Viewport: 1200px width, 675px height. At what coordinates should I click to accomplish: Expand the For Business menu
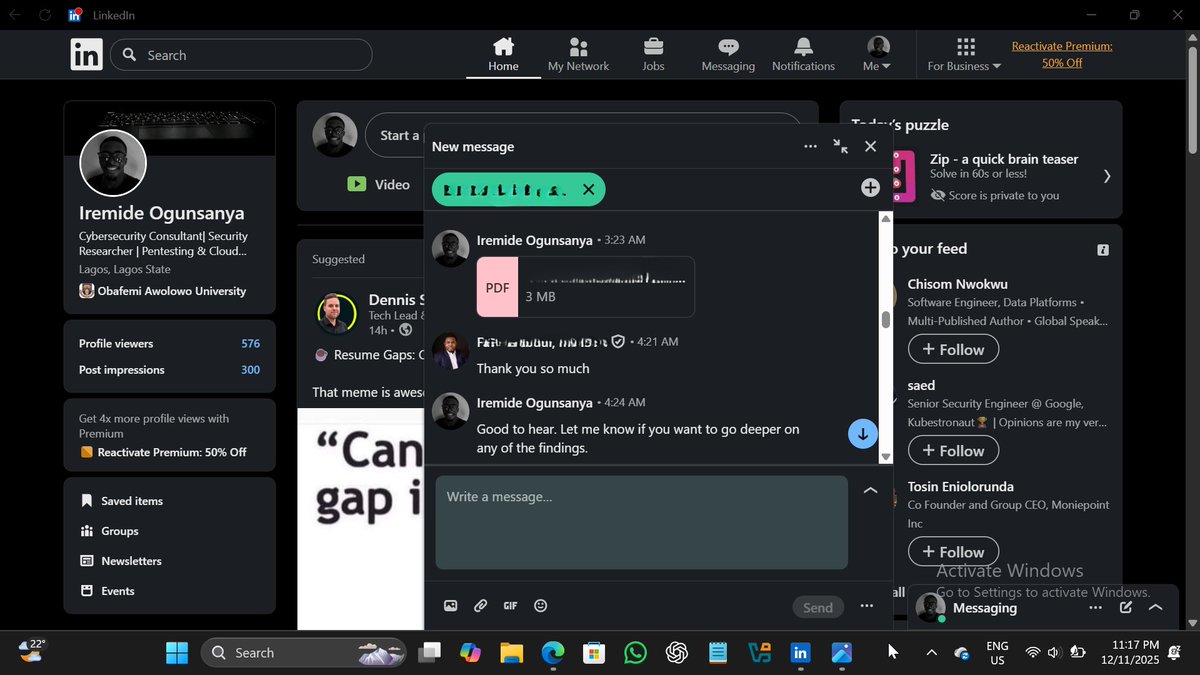964,54
